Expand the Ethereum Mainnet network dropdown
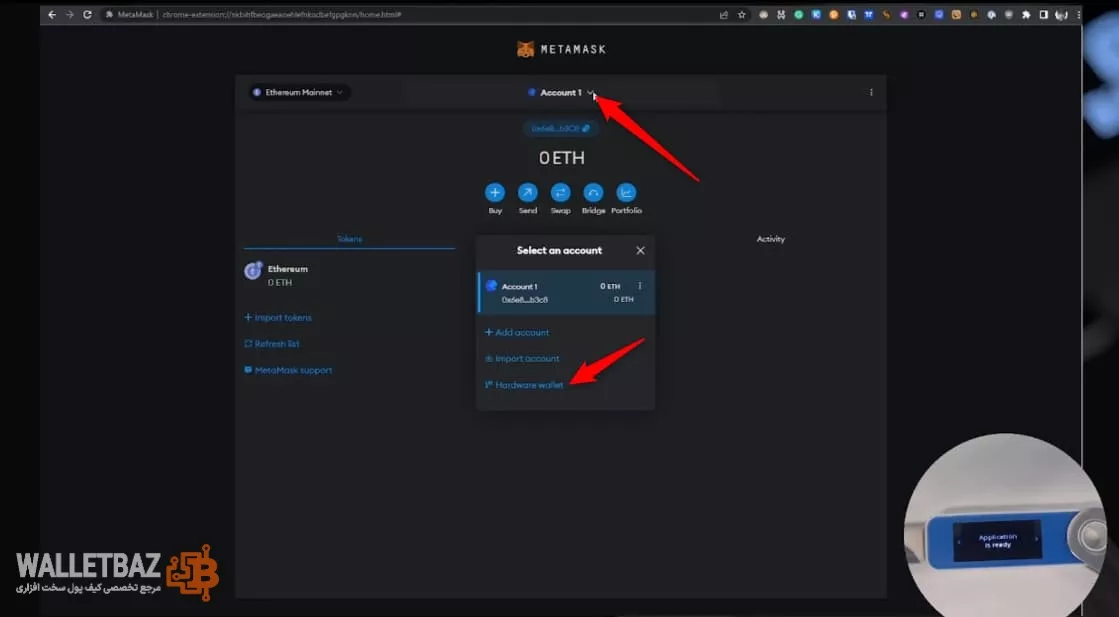The height and width of the screenshot is (617, 1119). coord(298,92)
